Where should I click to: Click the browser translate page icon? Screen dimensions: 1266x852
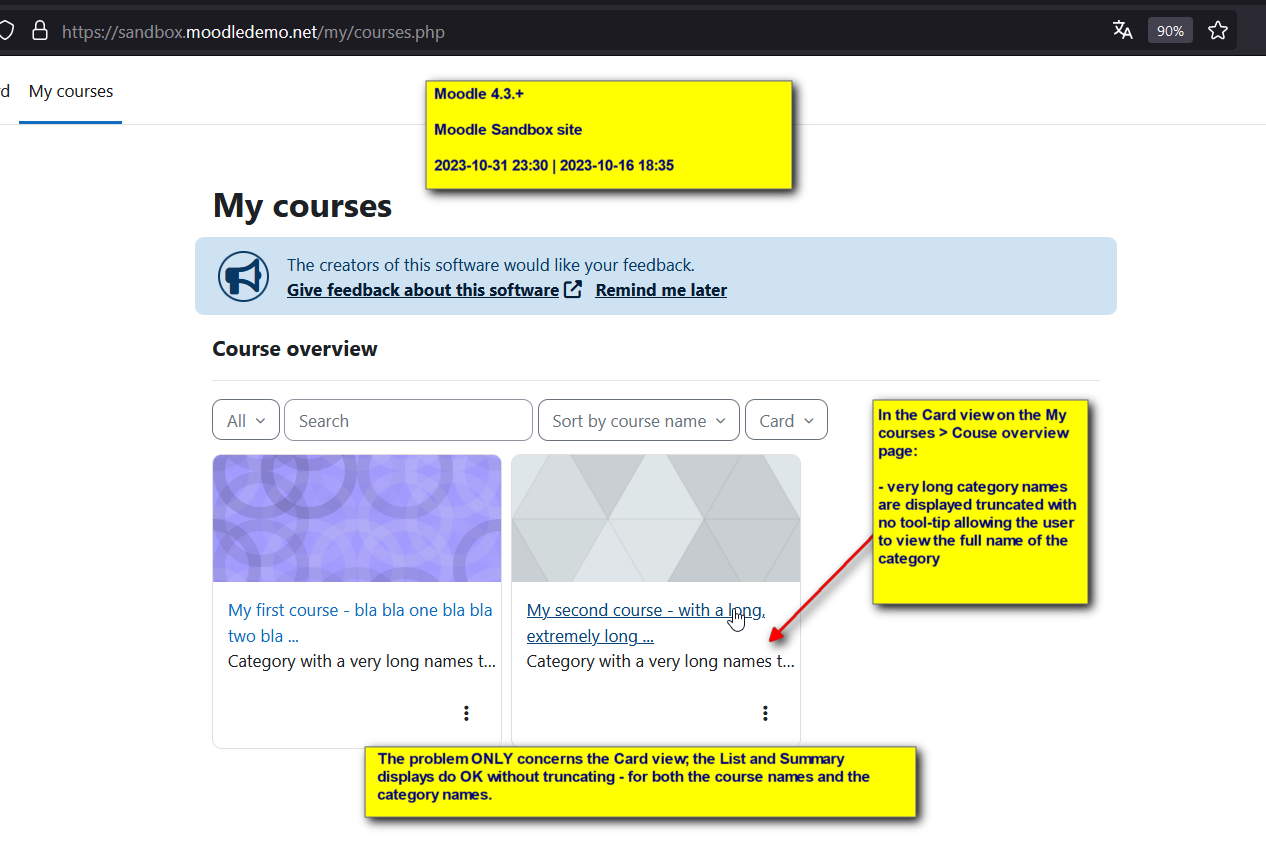tap(1122, 30)
